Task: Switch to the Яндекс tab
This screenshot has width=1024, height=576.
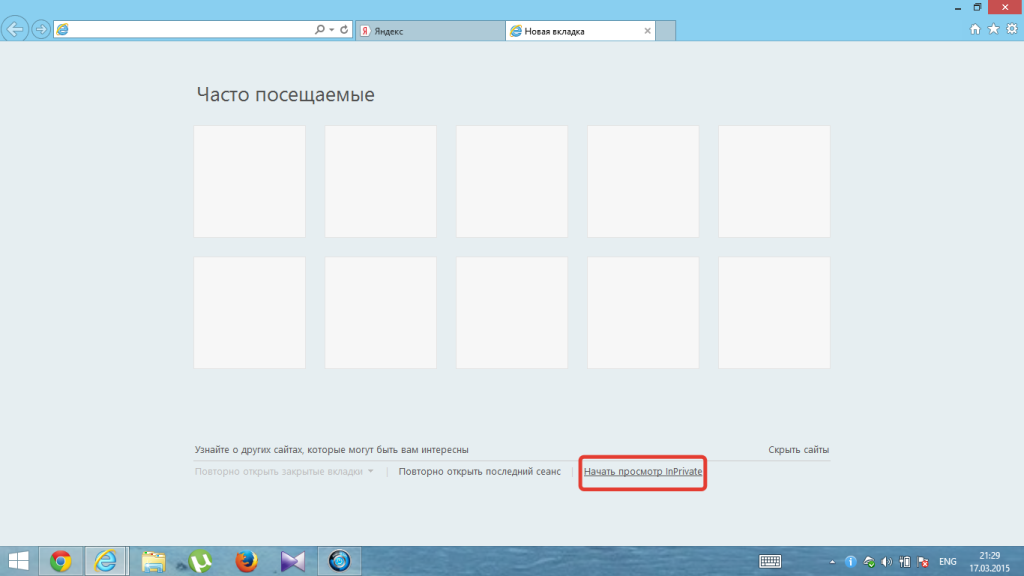Action: click(x=430, y=31)
